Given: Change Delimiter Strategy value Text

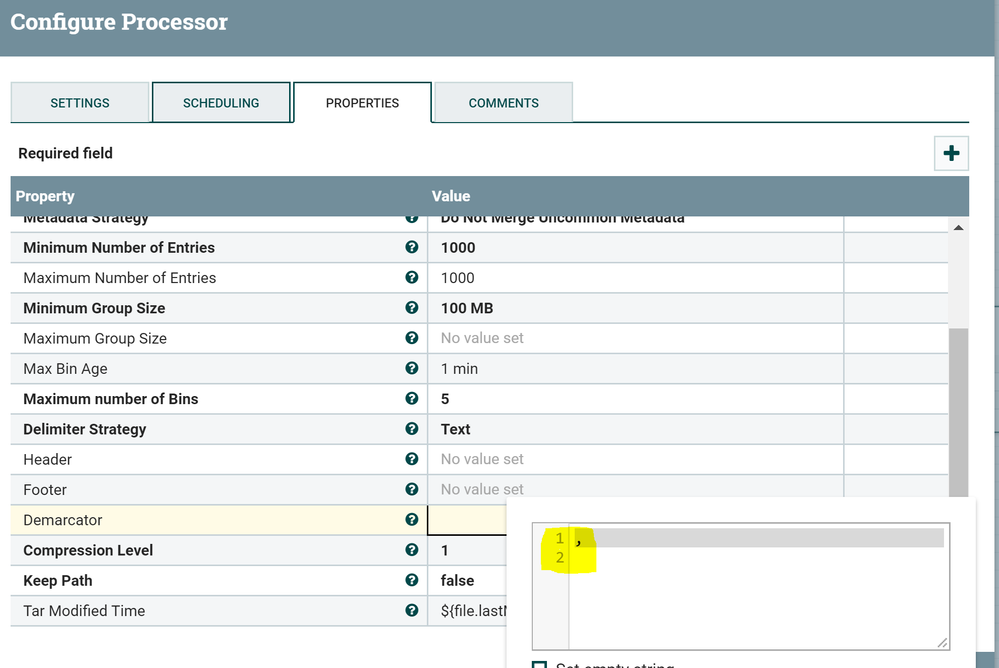Looking at the screenshot, I should (x=635, y=429).
